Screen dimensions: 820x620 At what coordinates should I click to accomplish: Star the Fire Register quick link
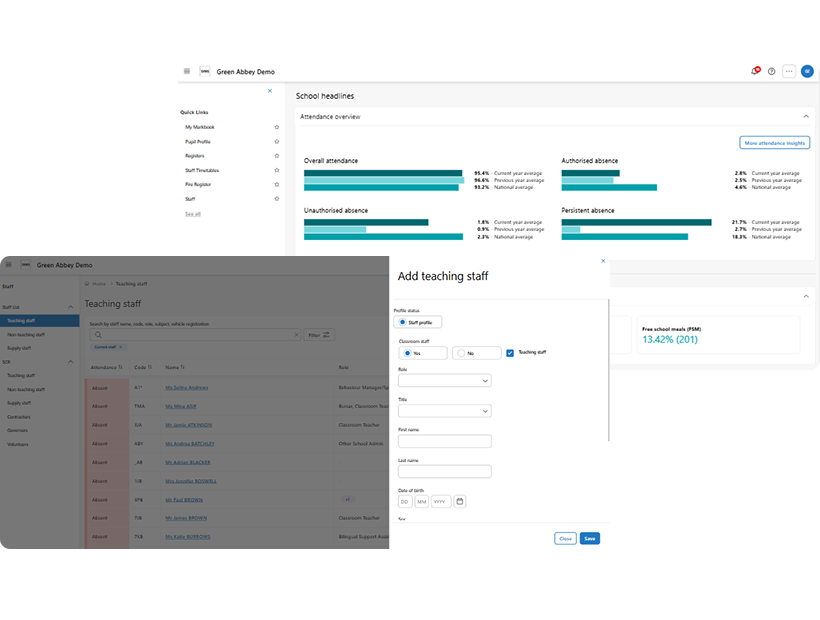(x=277, y=185)
